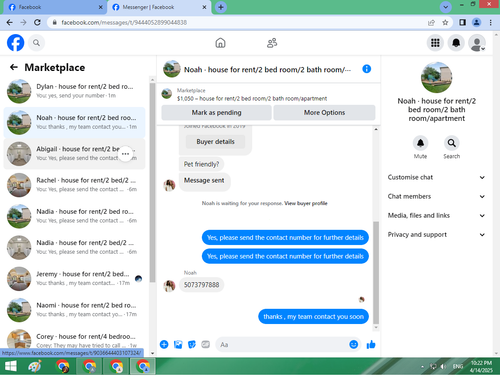Mute the Noah conversation
This screenshot has width=500, height=385.
pos(420,143)
